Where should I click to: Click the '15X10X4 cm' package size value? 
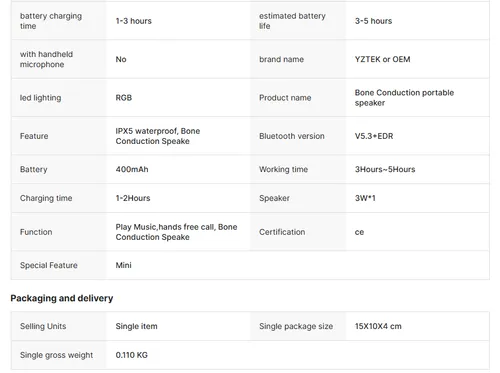(378, 326)
